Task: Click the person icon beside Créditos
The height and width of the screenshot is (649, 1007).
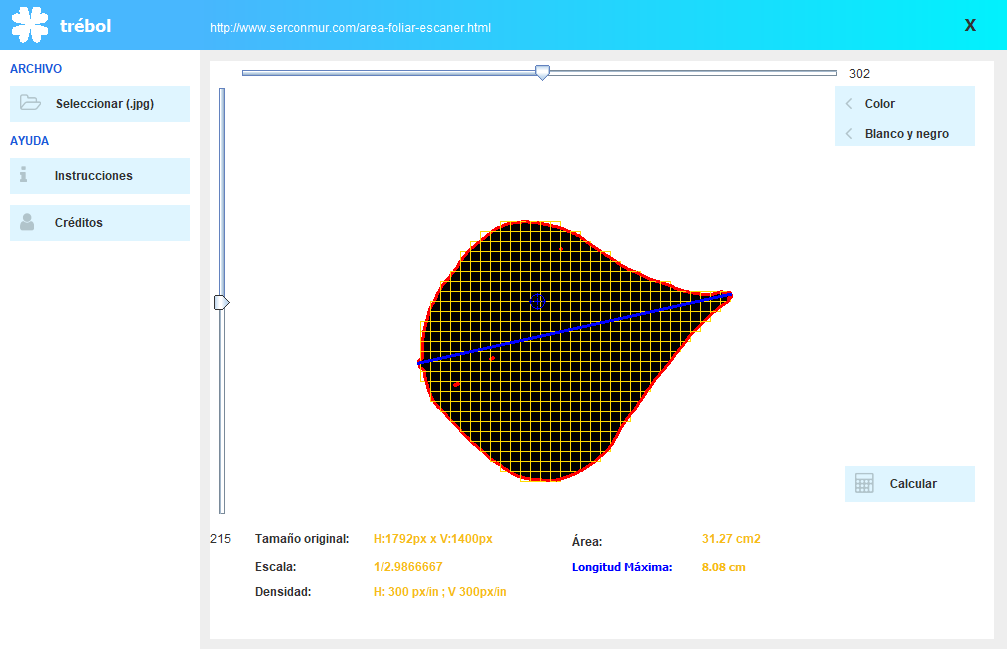Action: coord(27,222)
